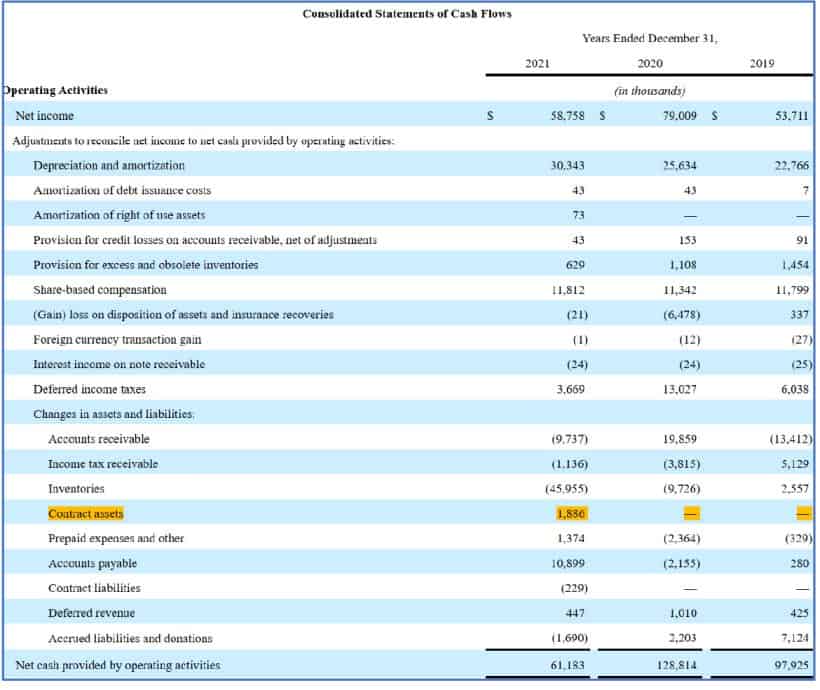Select the 2020 column header
Screen dimensions: 820x690
tap(650, 62)
